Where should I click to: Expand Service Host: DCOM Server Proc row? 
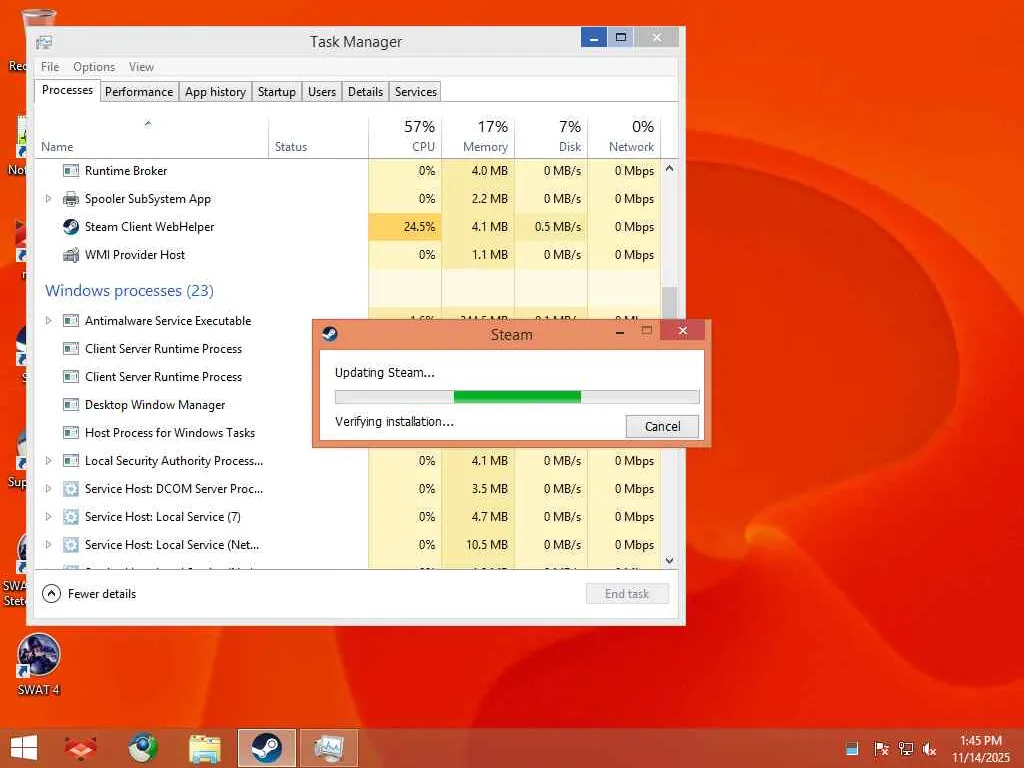click(48, 488)
